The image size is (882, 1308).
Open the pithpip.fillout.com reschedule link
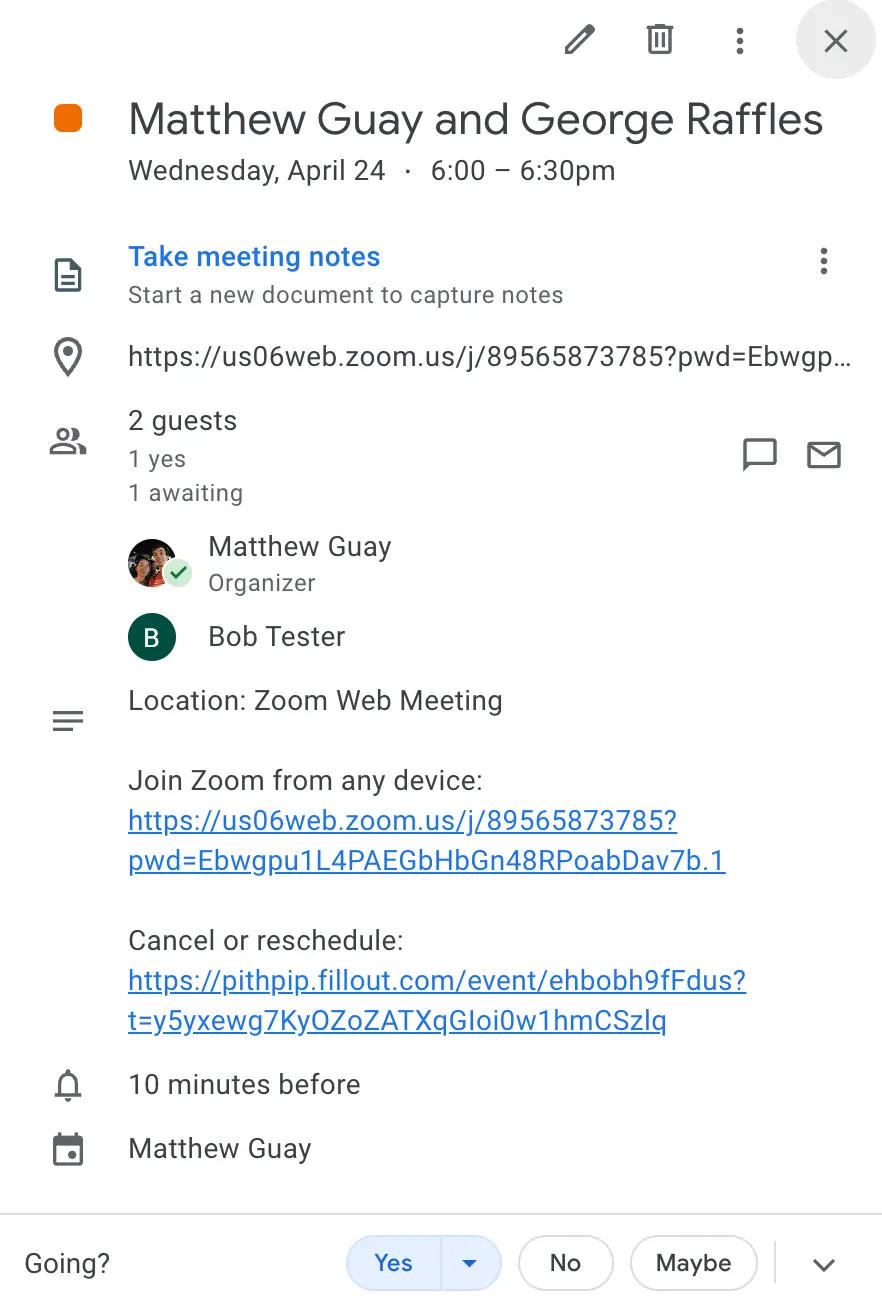point(437,1000)
